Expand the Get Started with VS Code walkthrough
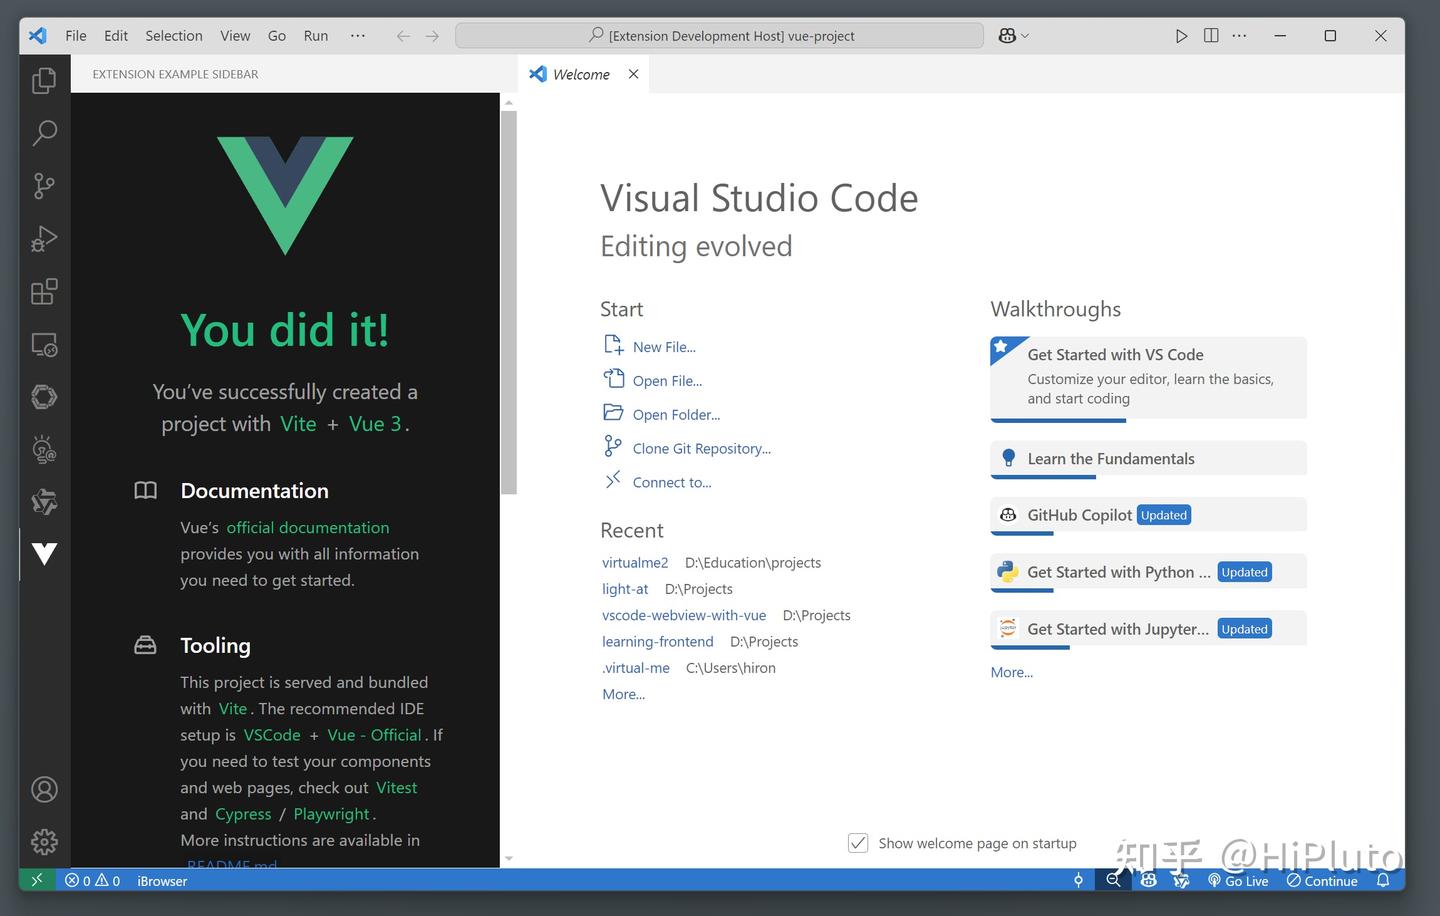This screenshot has height=916, width=1440. 1147,376
